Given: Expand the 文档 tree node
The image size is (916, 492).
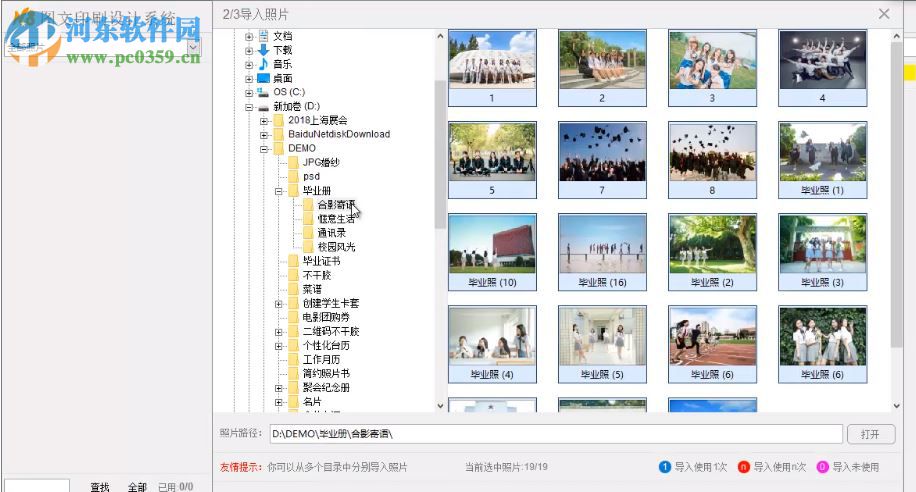Looking at the screenshot, I should [249, 36].
